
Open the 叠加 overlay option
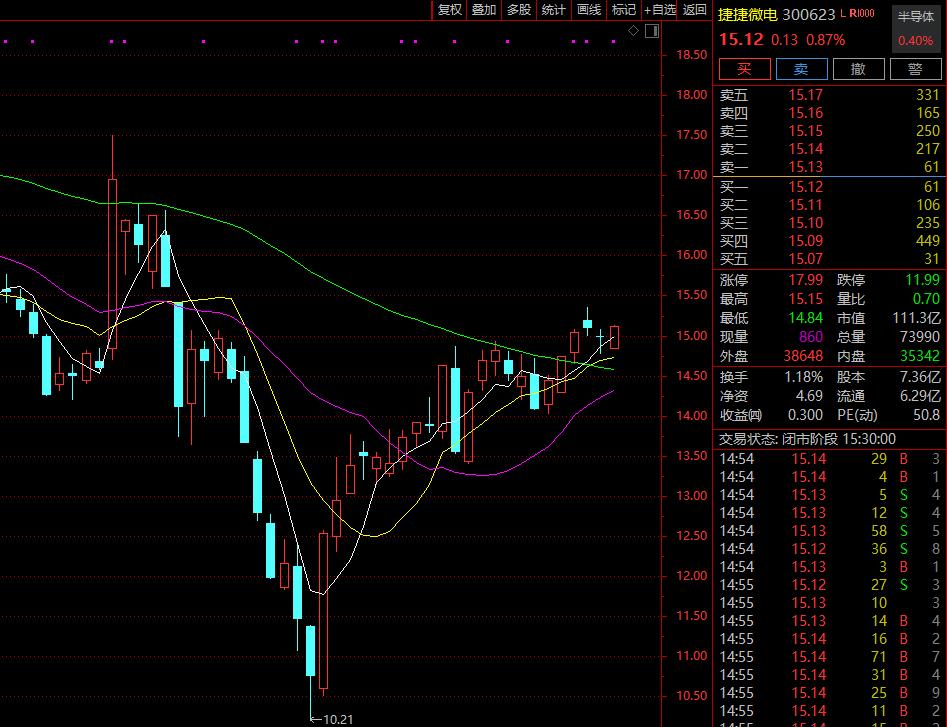pyautogui.click(x=484, y=10)
